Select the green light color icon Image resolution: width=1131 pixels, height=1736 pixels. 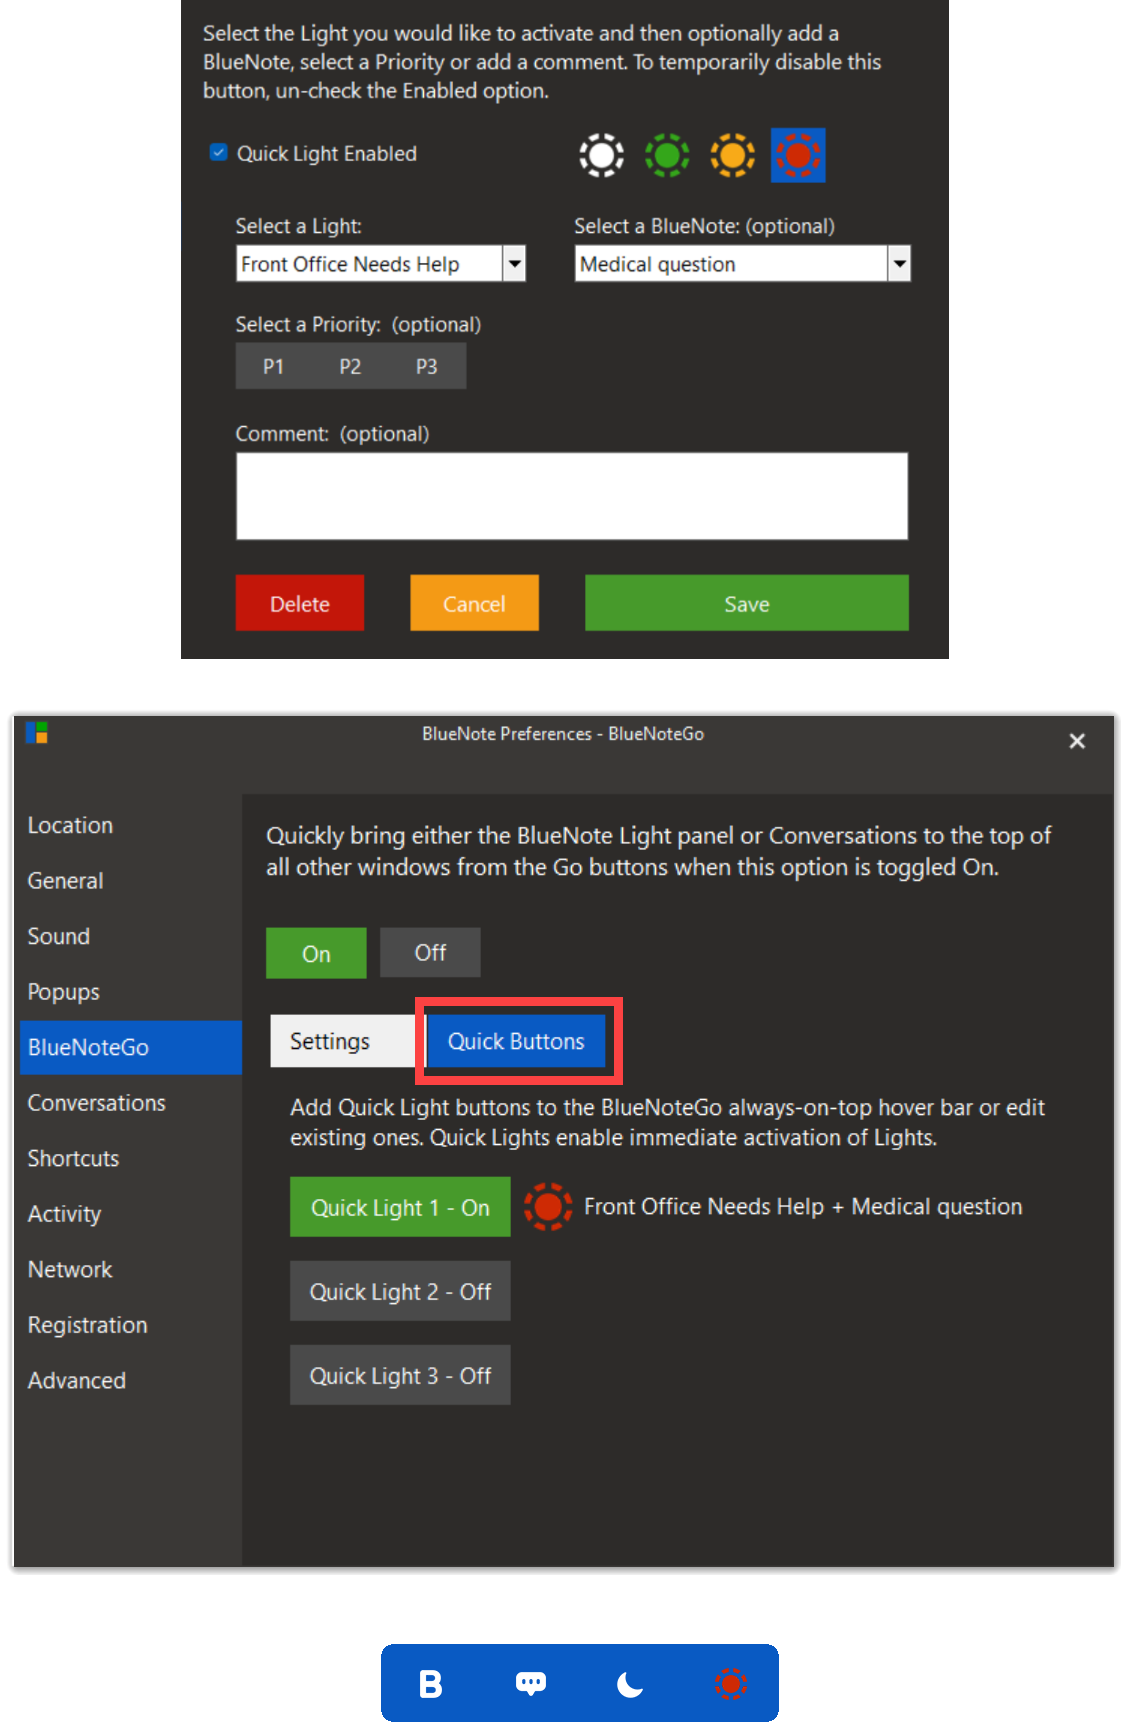(667, 155)
